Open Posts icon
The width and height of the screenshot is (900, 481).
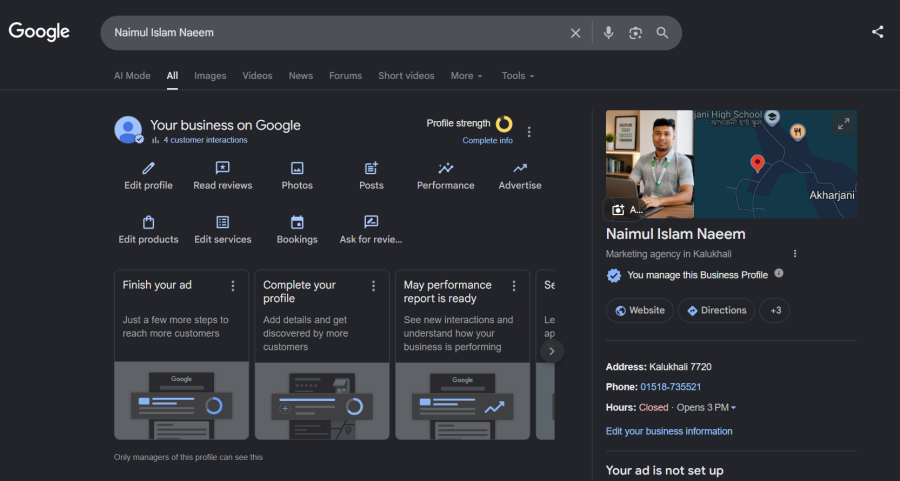tap(371, 168)
